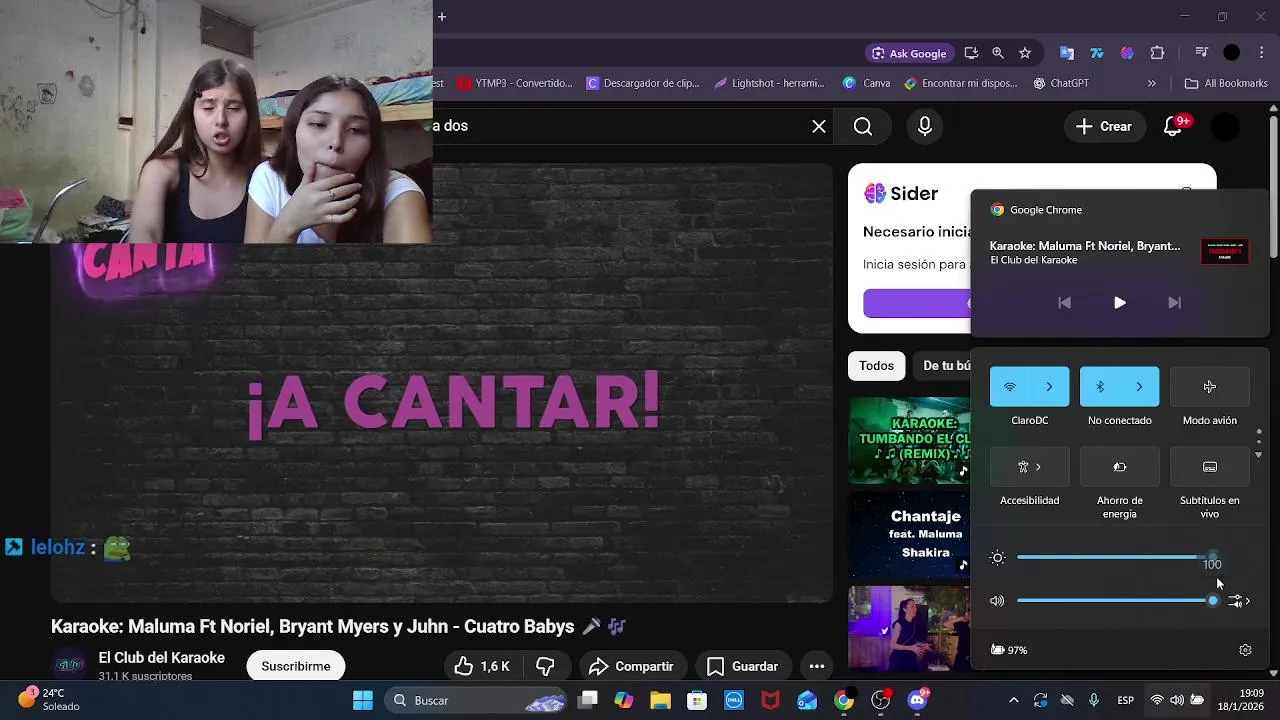Open YouTube account avatar menu
This screenshot has width=1280, height=720.
pos(1225,126)
